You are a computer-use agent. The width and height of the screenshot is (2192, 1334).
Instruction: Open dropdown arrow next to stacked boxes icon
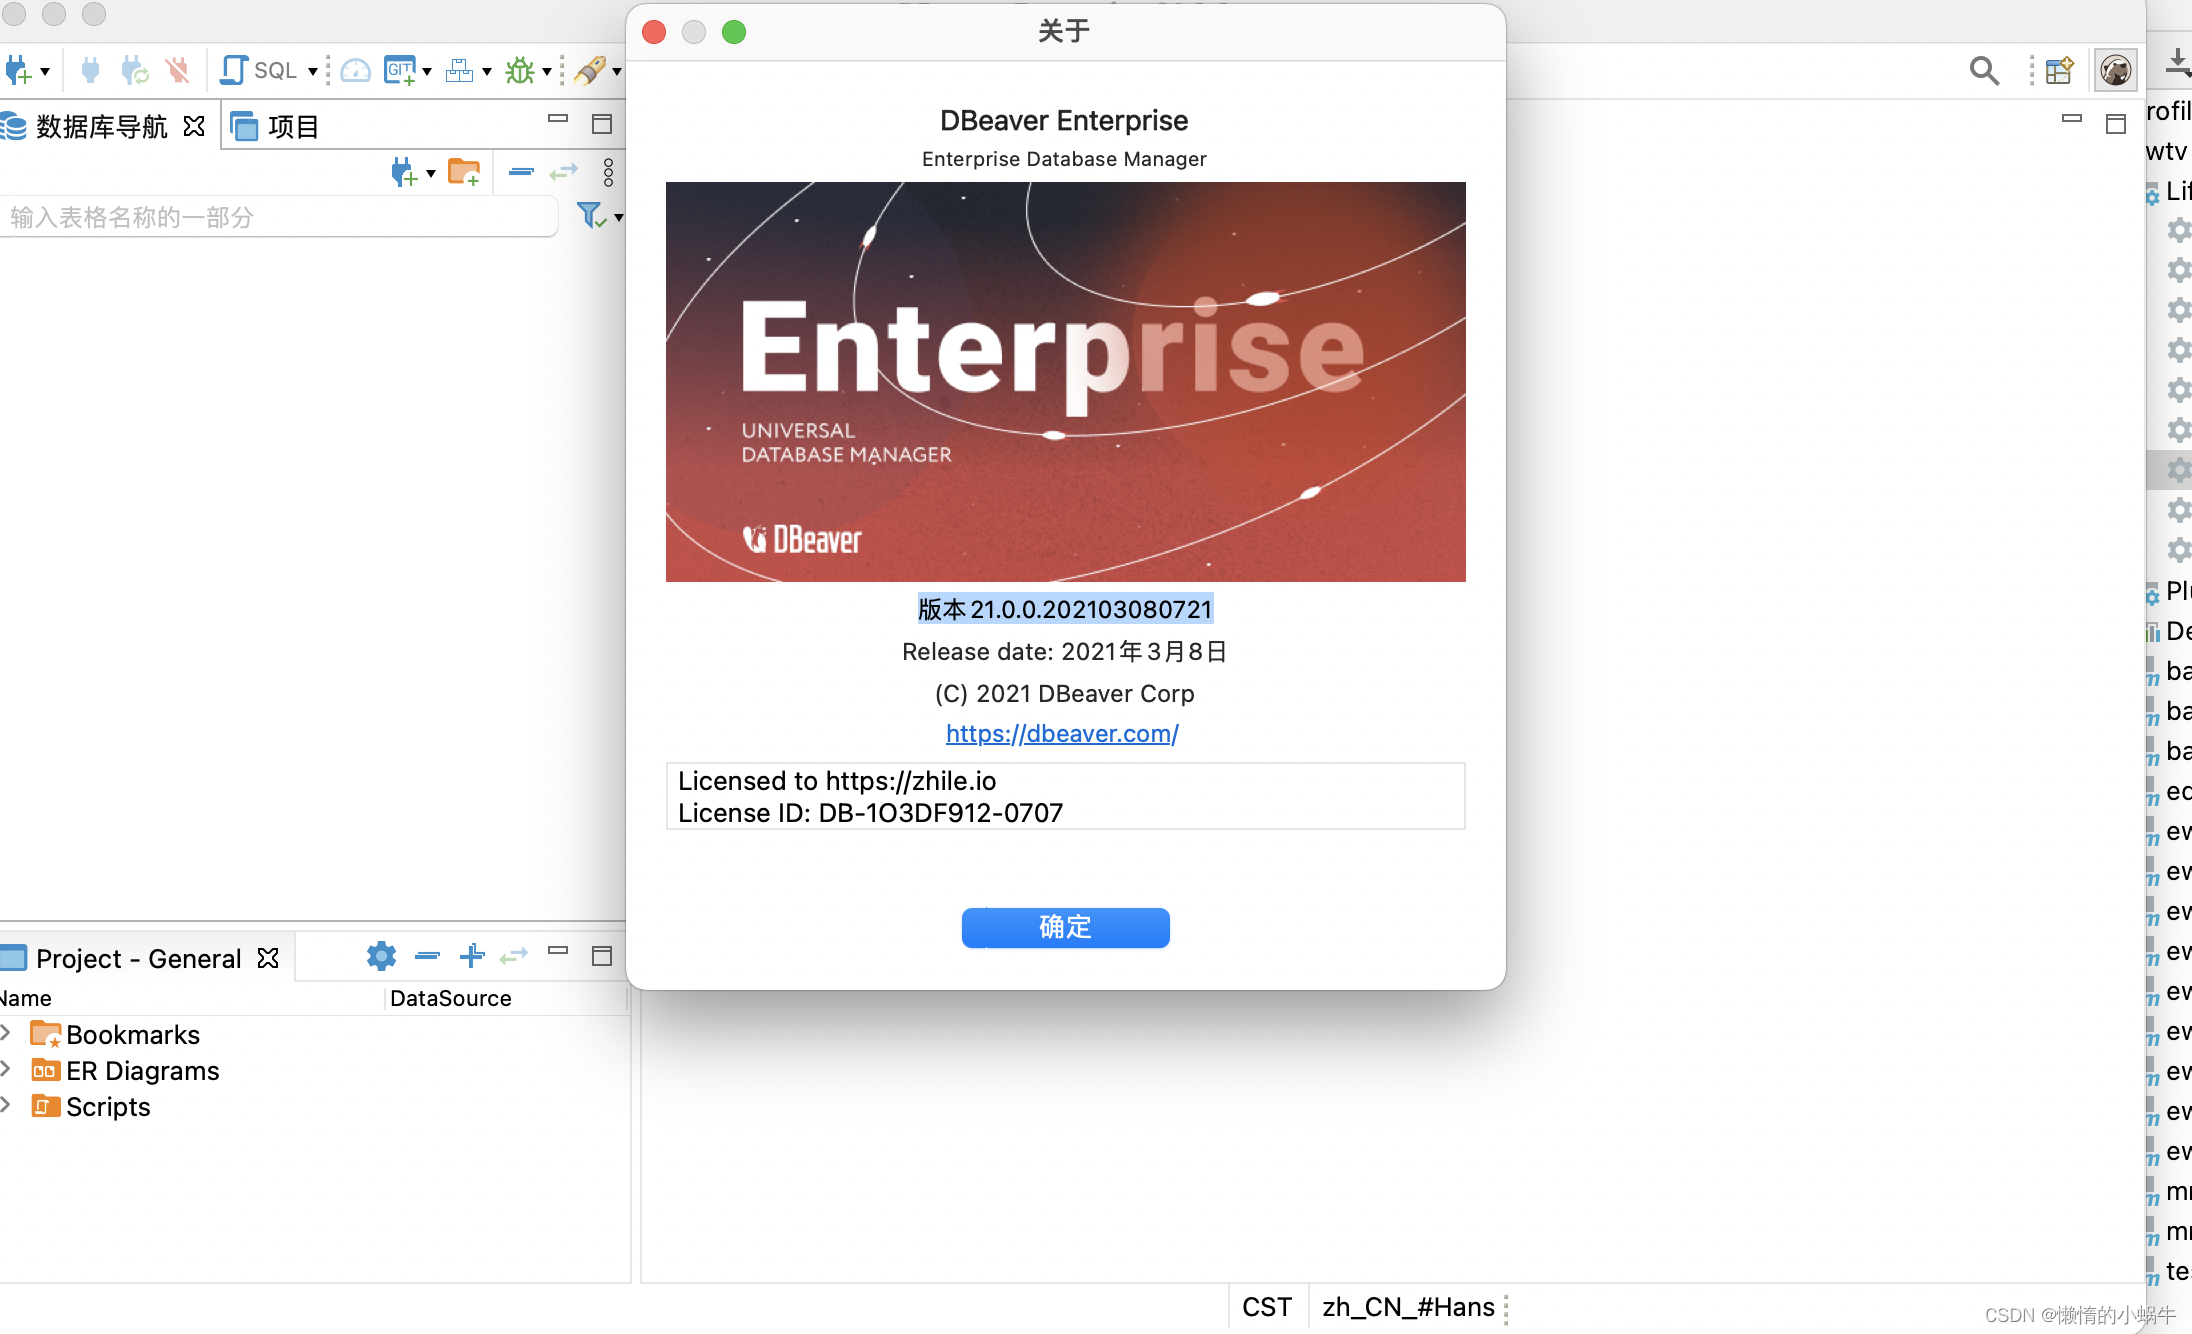pos(487,72)
